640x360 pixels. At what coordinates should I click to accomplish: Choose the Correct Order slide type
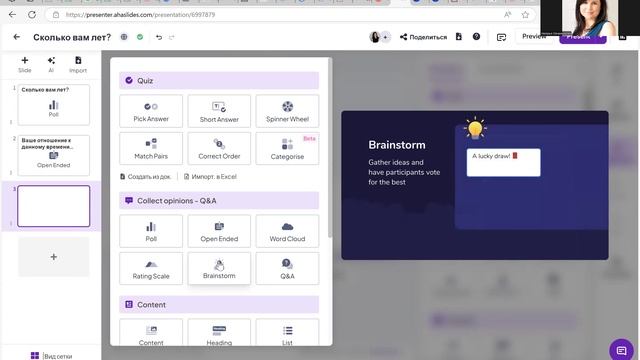219,149
